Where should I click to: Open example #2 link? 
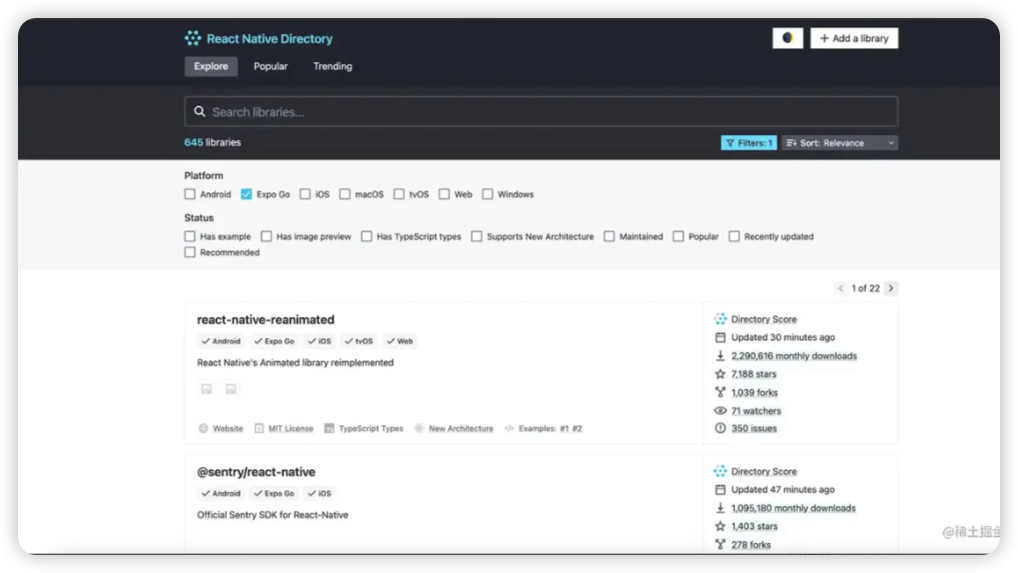pos(577,428)
